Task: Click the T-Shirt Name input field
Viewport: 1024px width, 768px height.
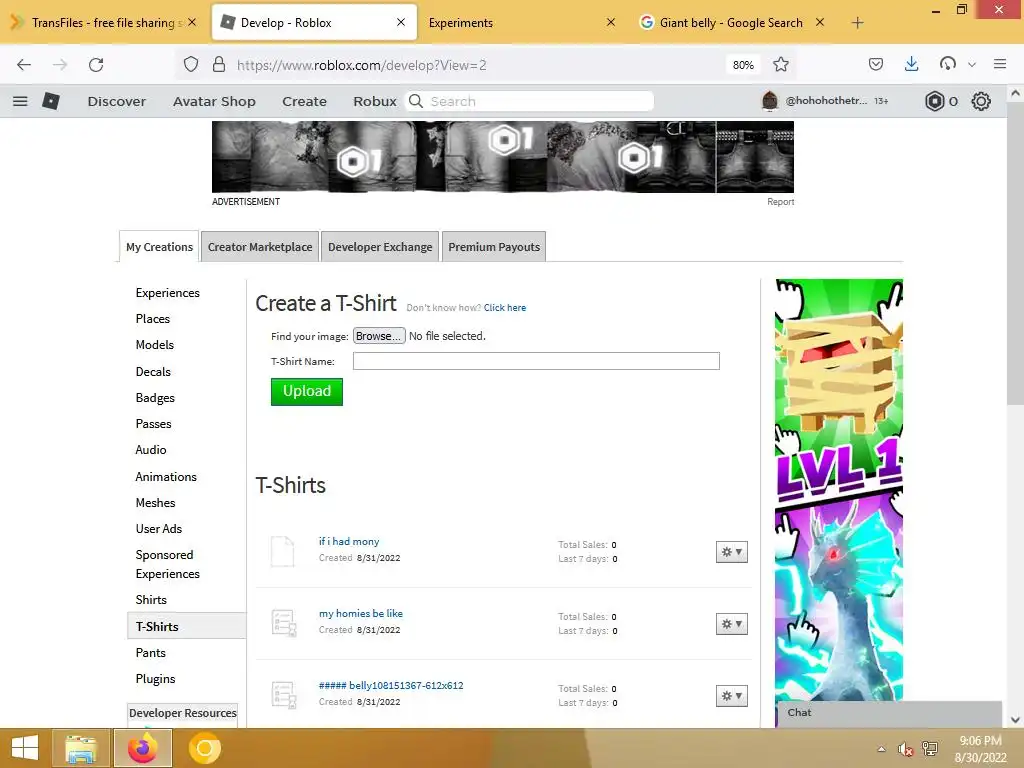Action: pos(536,361)
